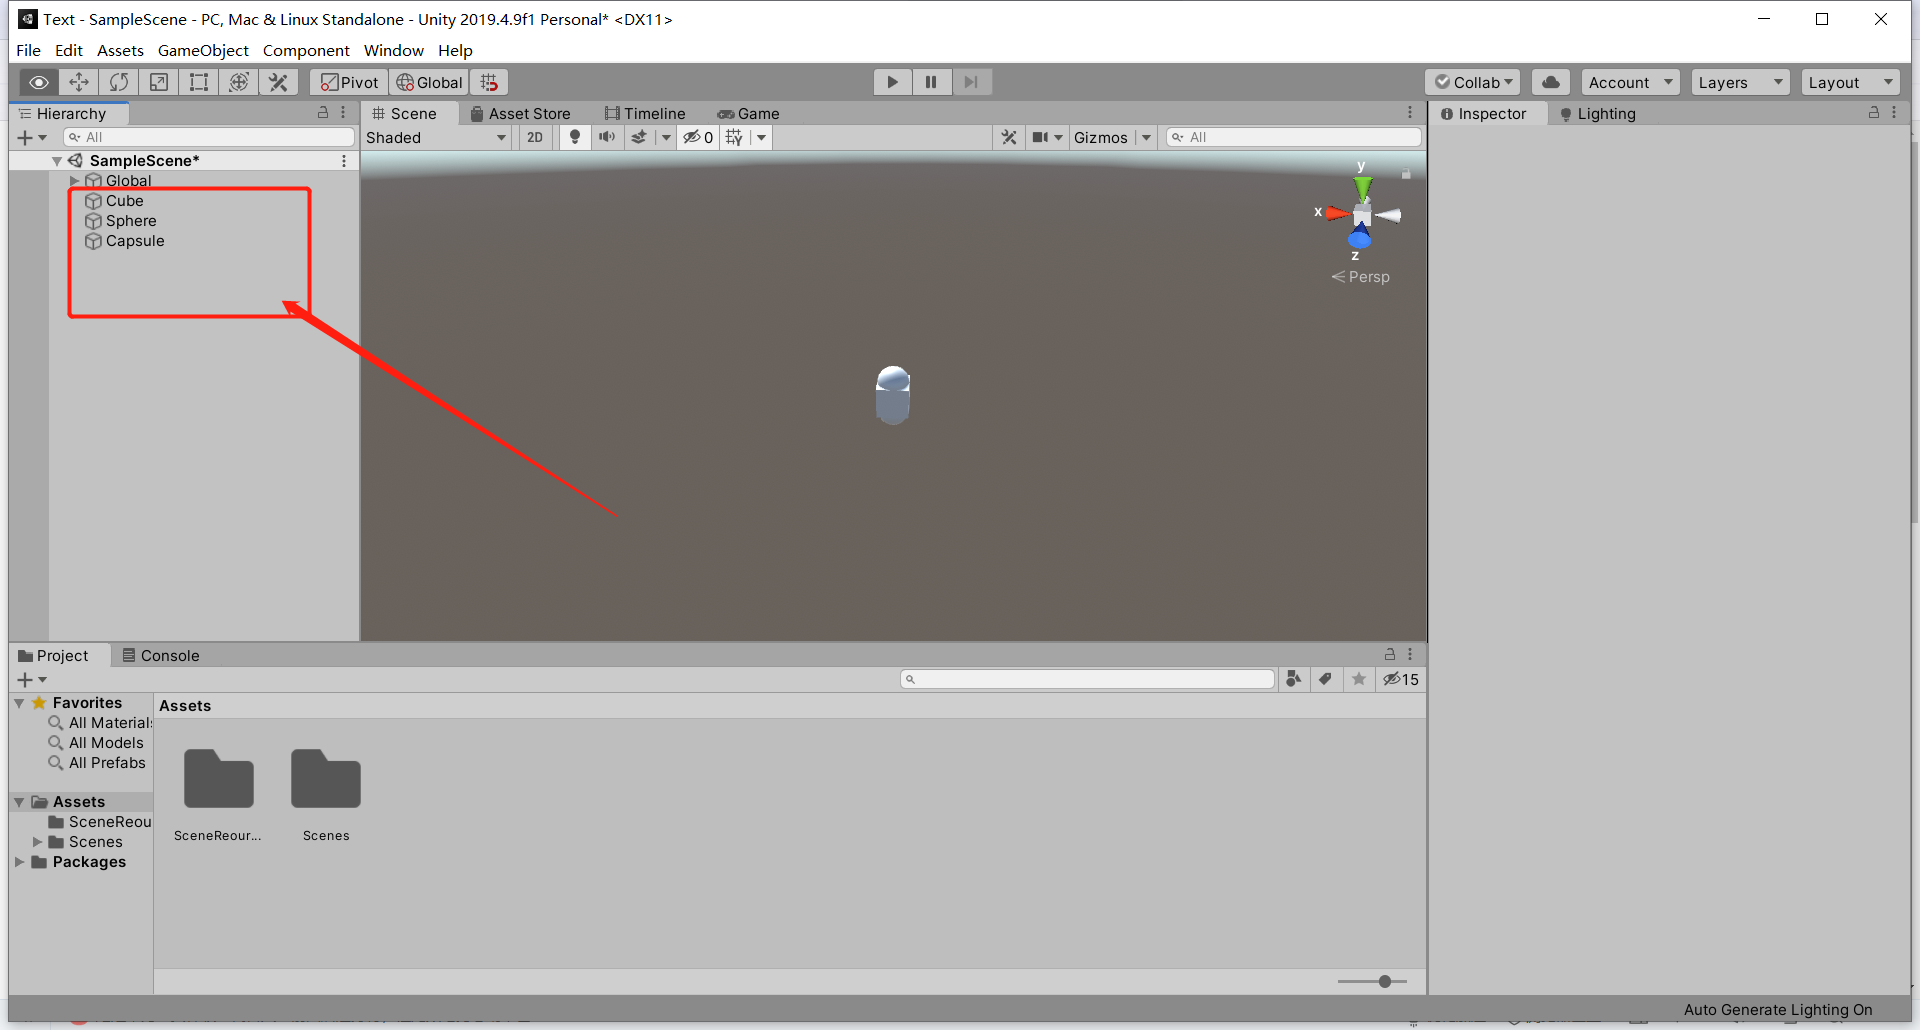
Task: Select the Rotate tool in the toolbar
Action: coord(119,82)
